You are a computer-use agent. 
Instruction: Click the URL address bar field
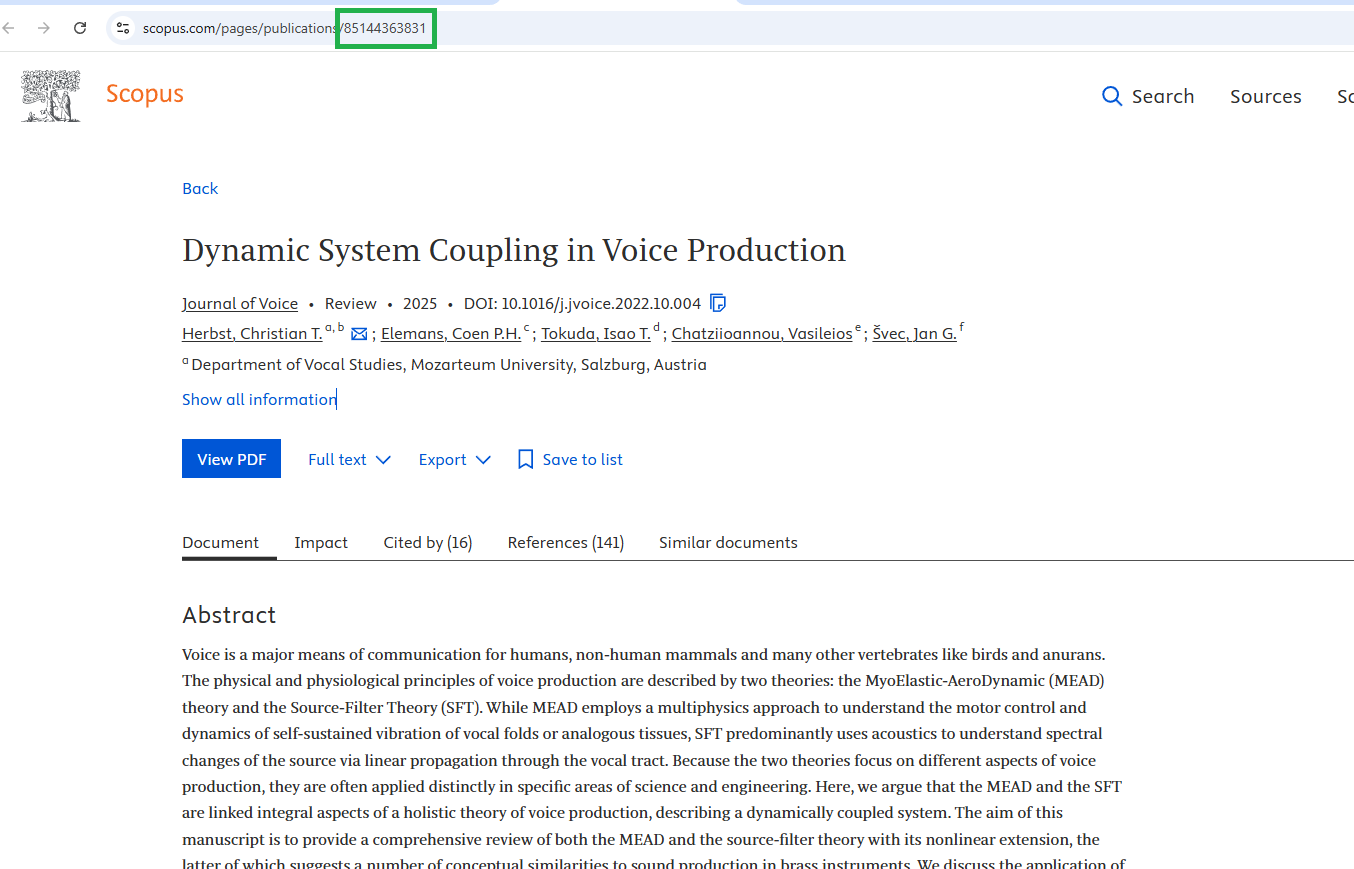(x=700, y=28)
